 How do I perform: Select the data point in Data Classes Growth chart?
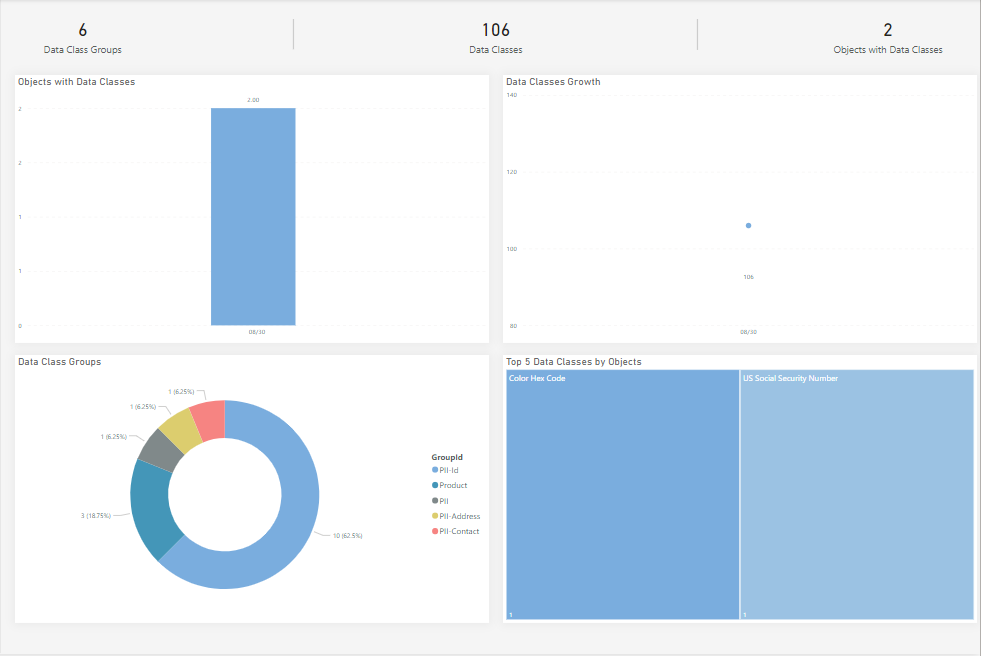[748, 226]
